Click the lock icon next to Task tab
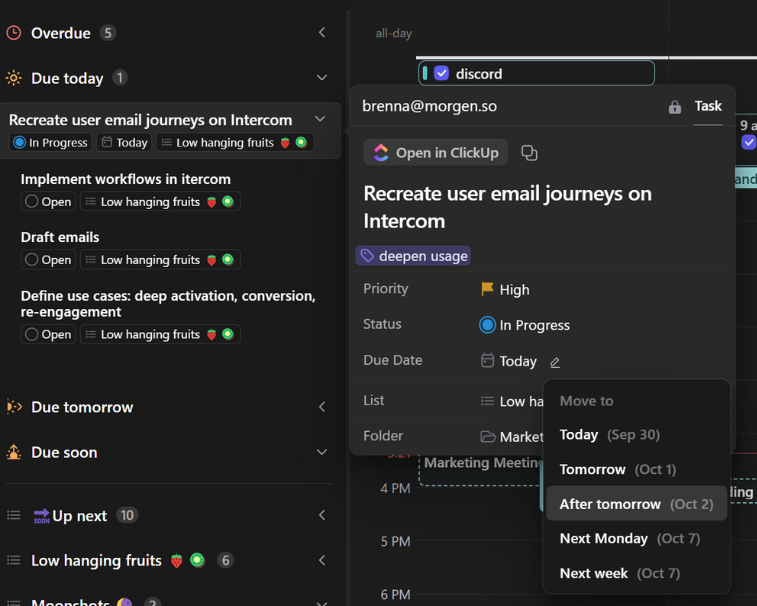The width and height of the screenshot is (757, 606). click(x=674, y=107)
